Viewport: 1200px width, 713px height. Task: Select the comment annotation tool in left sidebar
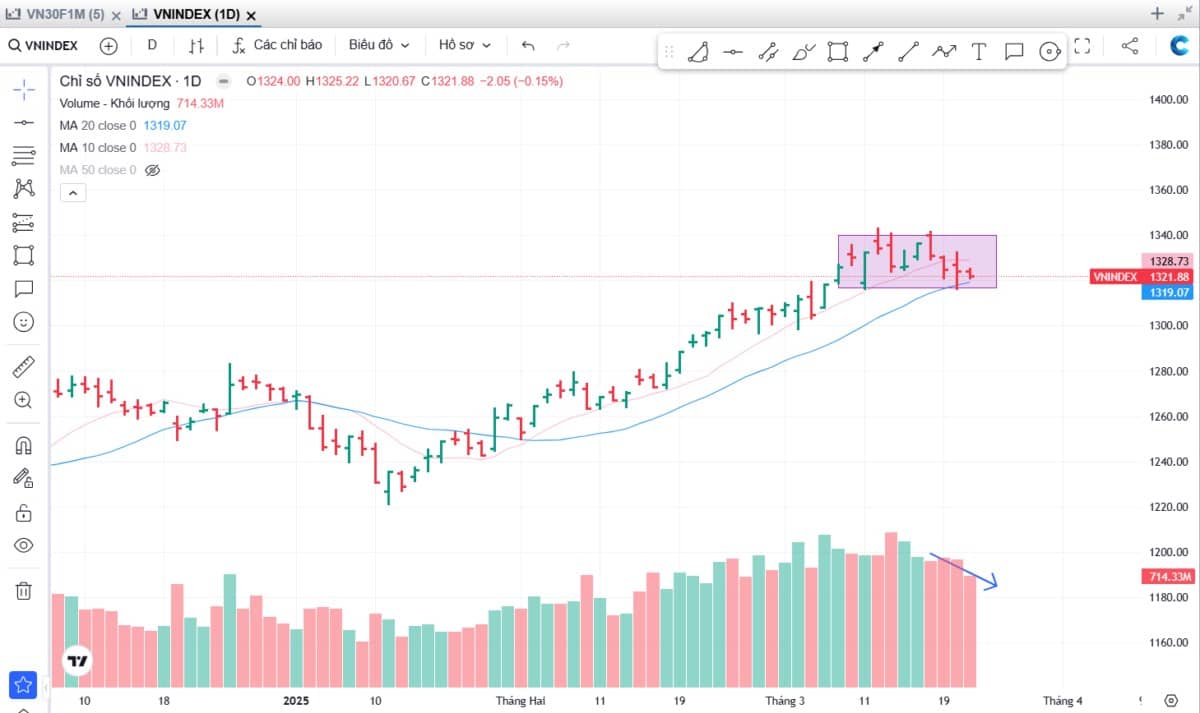[x=24, y=289]
